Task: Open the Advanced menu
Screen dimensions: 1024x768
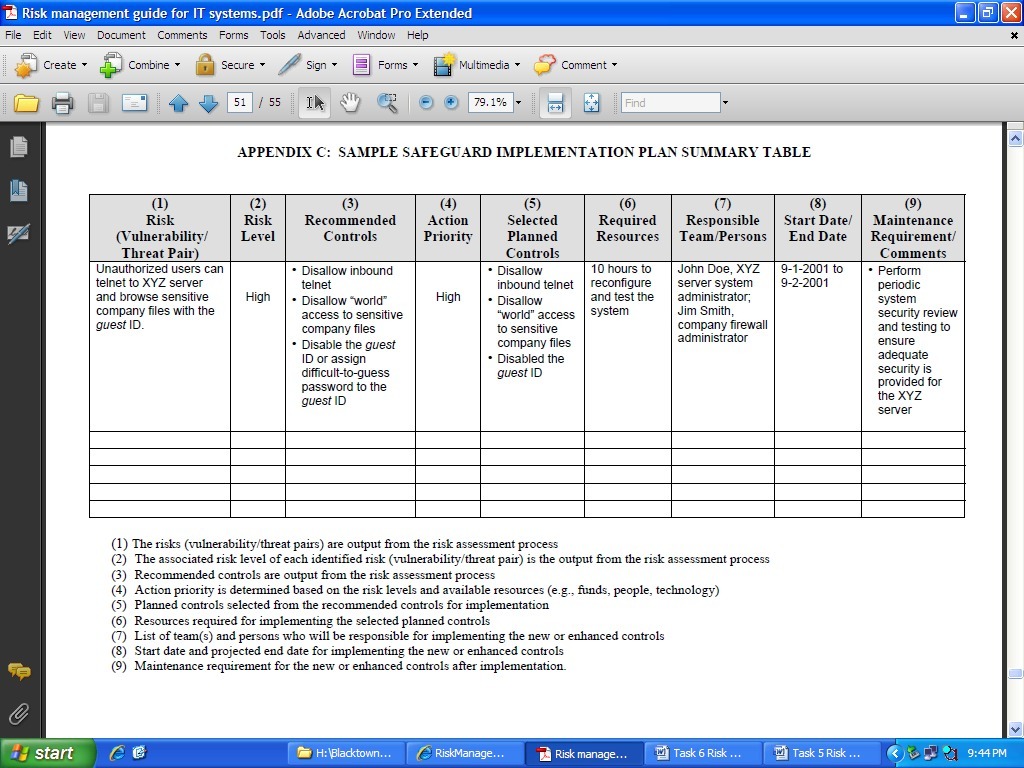Action: point(321,35)
